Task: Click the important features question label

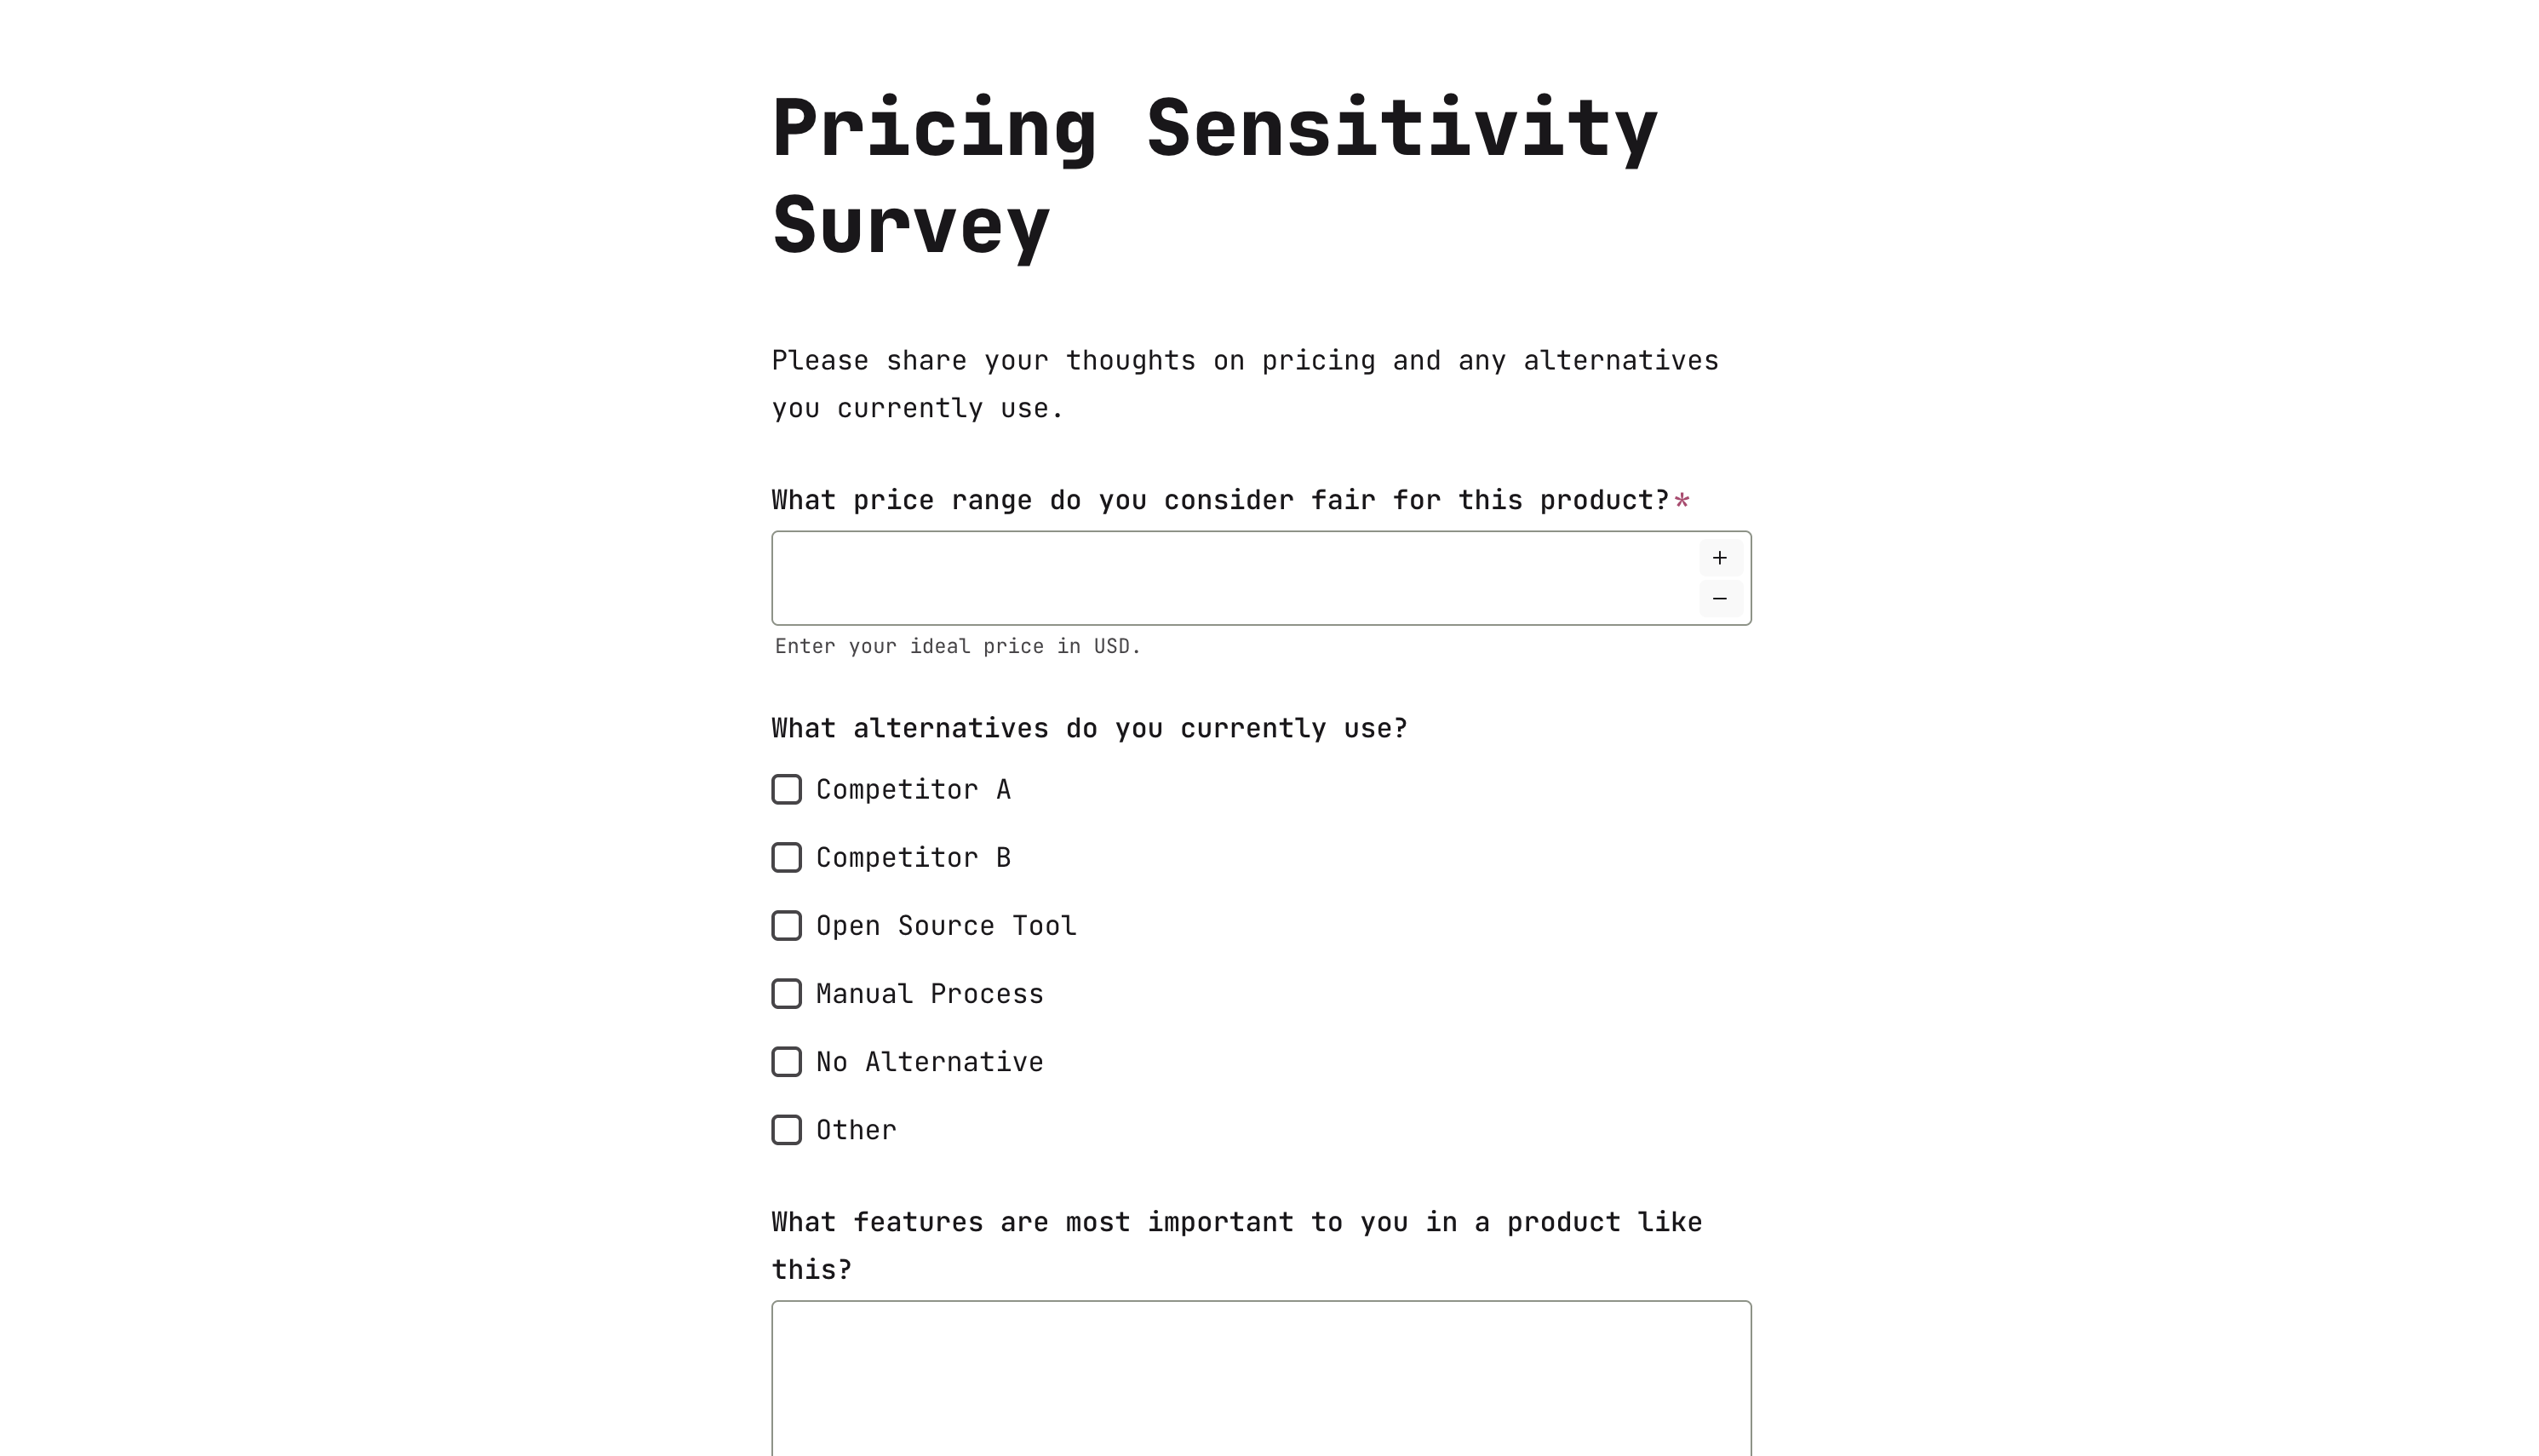Action: 1237,1246
